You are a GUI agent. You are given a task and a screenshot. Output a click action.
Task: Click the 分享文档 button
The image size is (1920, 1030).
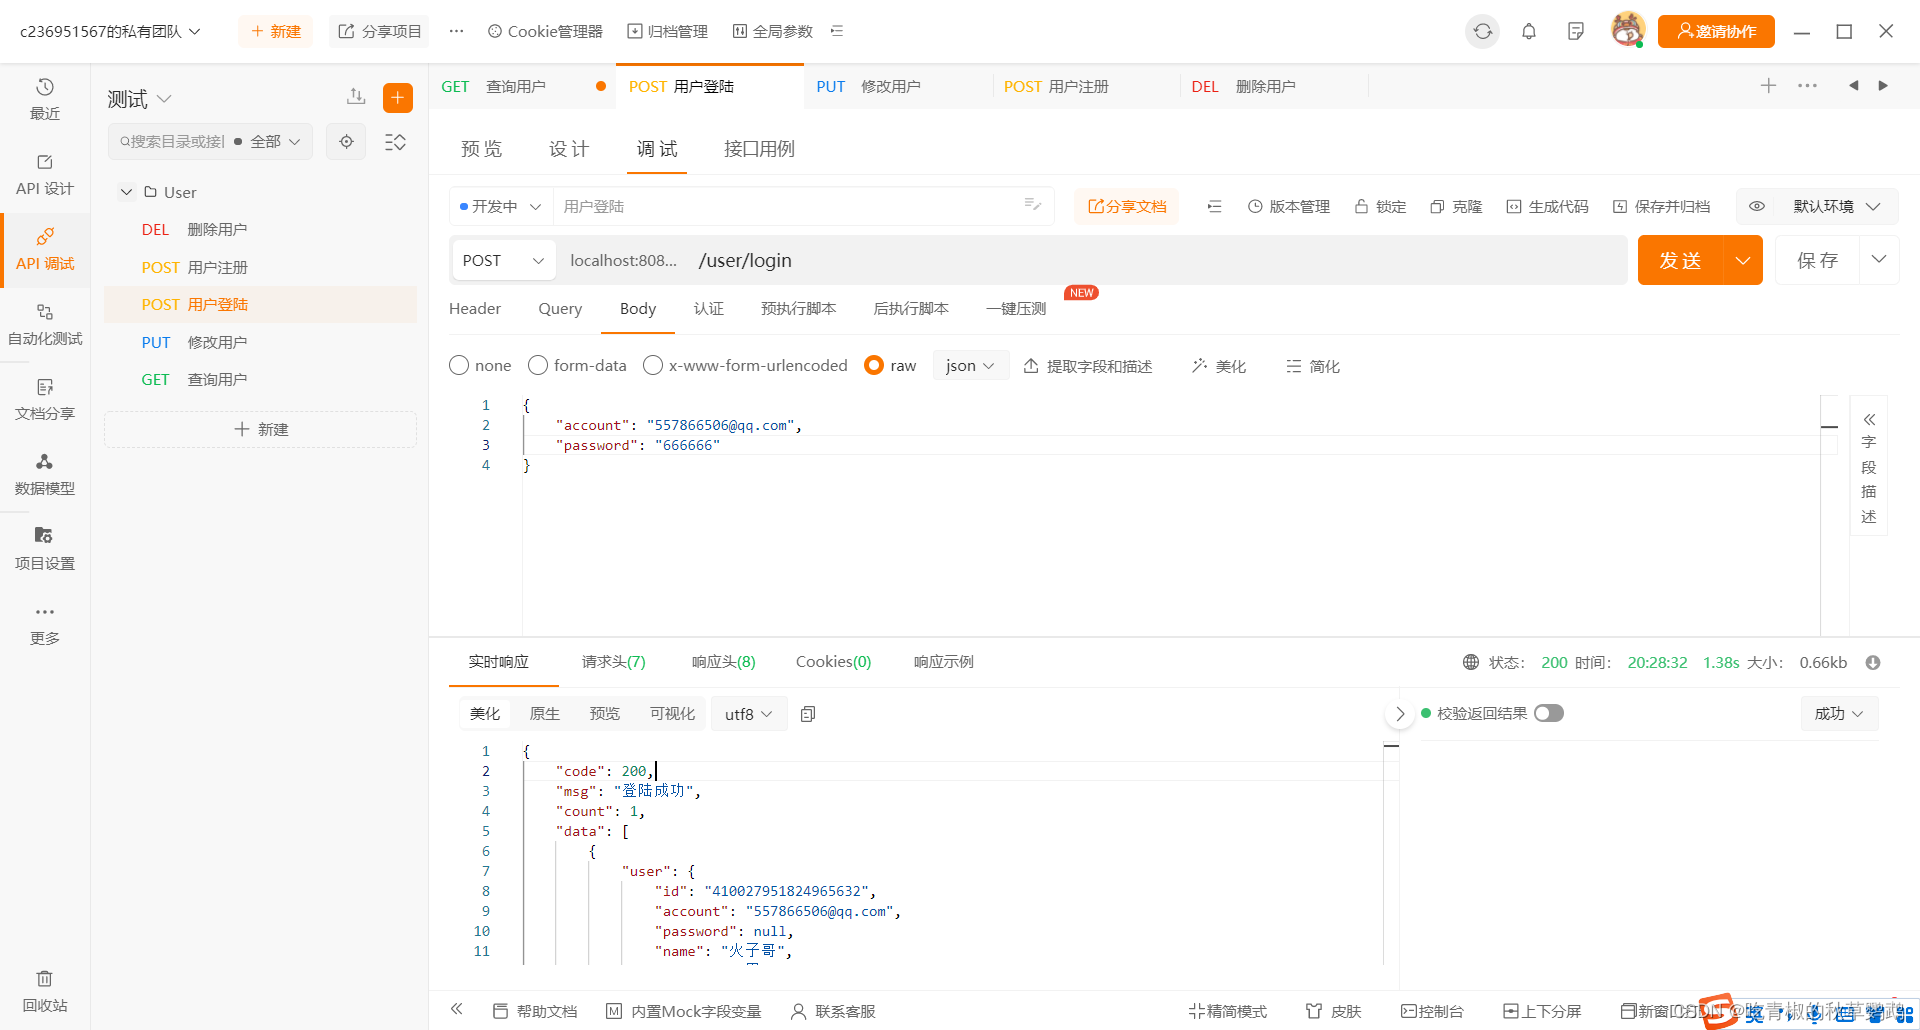[x=1127, y=206]
